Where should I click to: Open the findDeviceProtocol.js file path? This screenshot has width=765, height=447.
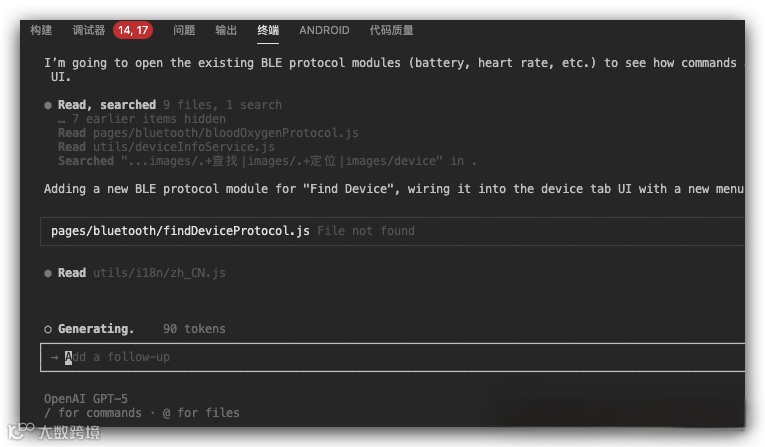(180, 231)
